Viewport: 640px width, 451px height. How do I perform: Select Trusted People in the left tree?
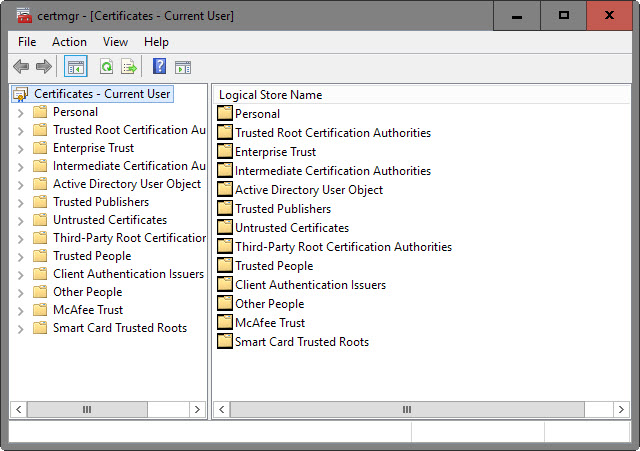[92, 256]
